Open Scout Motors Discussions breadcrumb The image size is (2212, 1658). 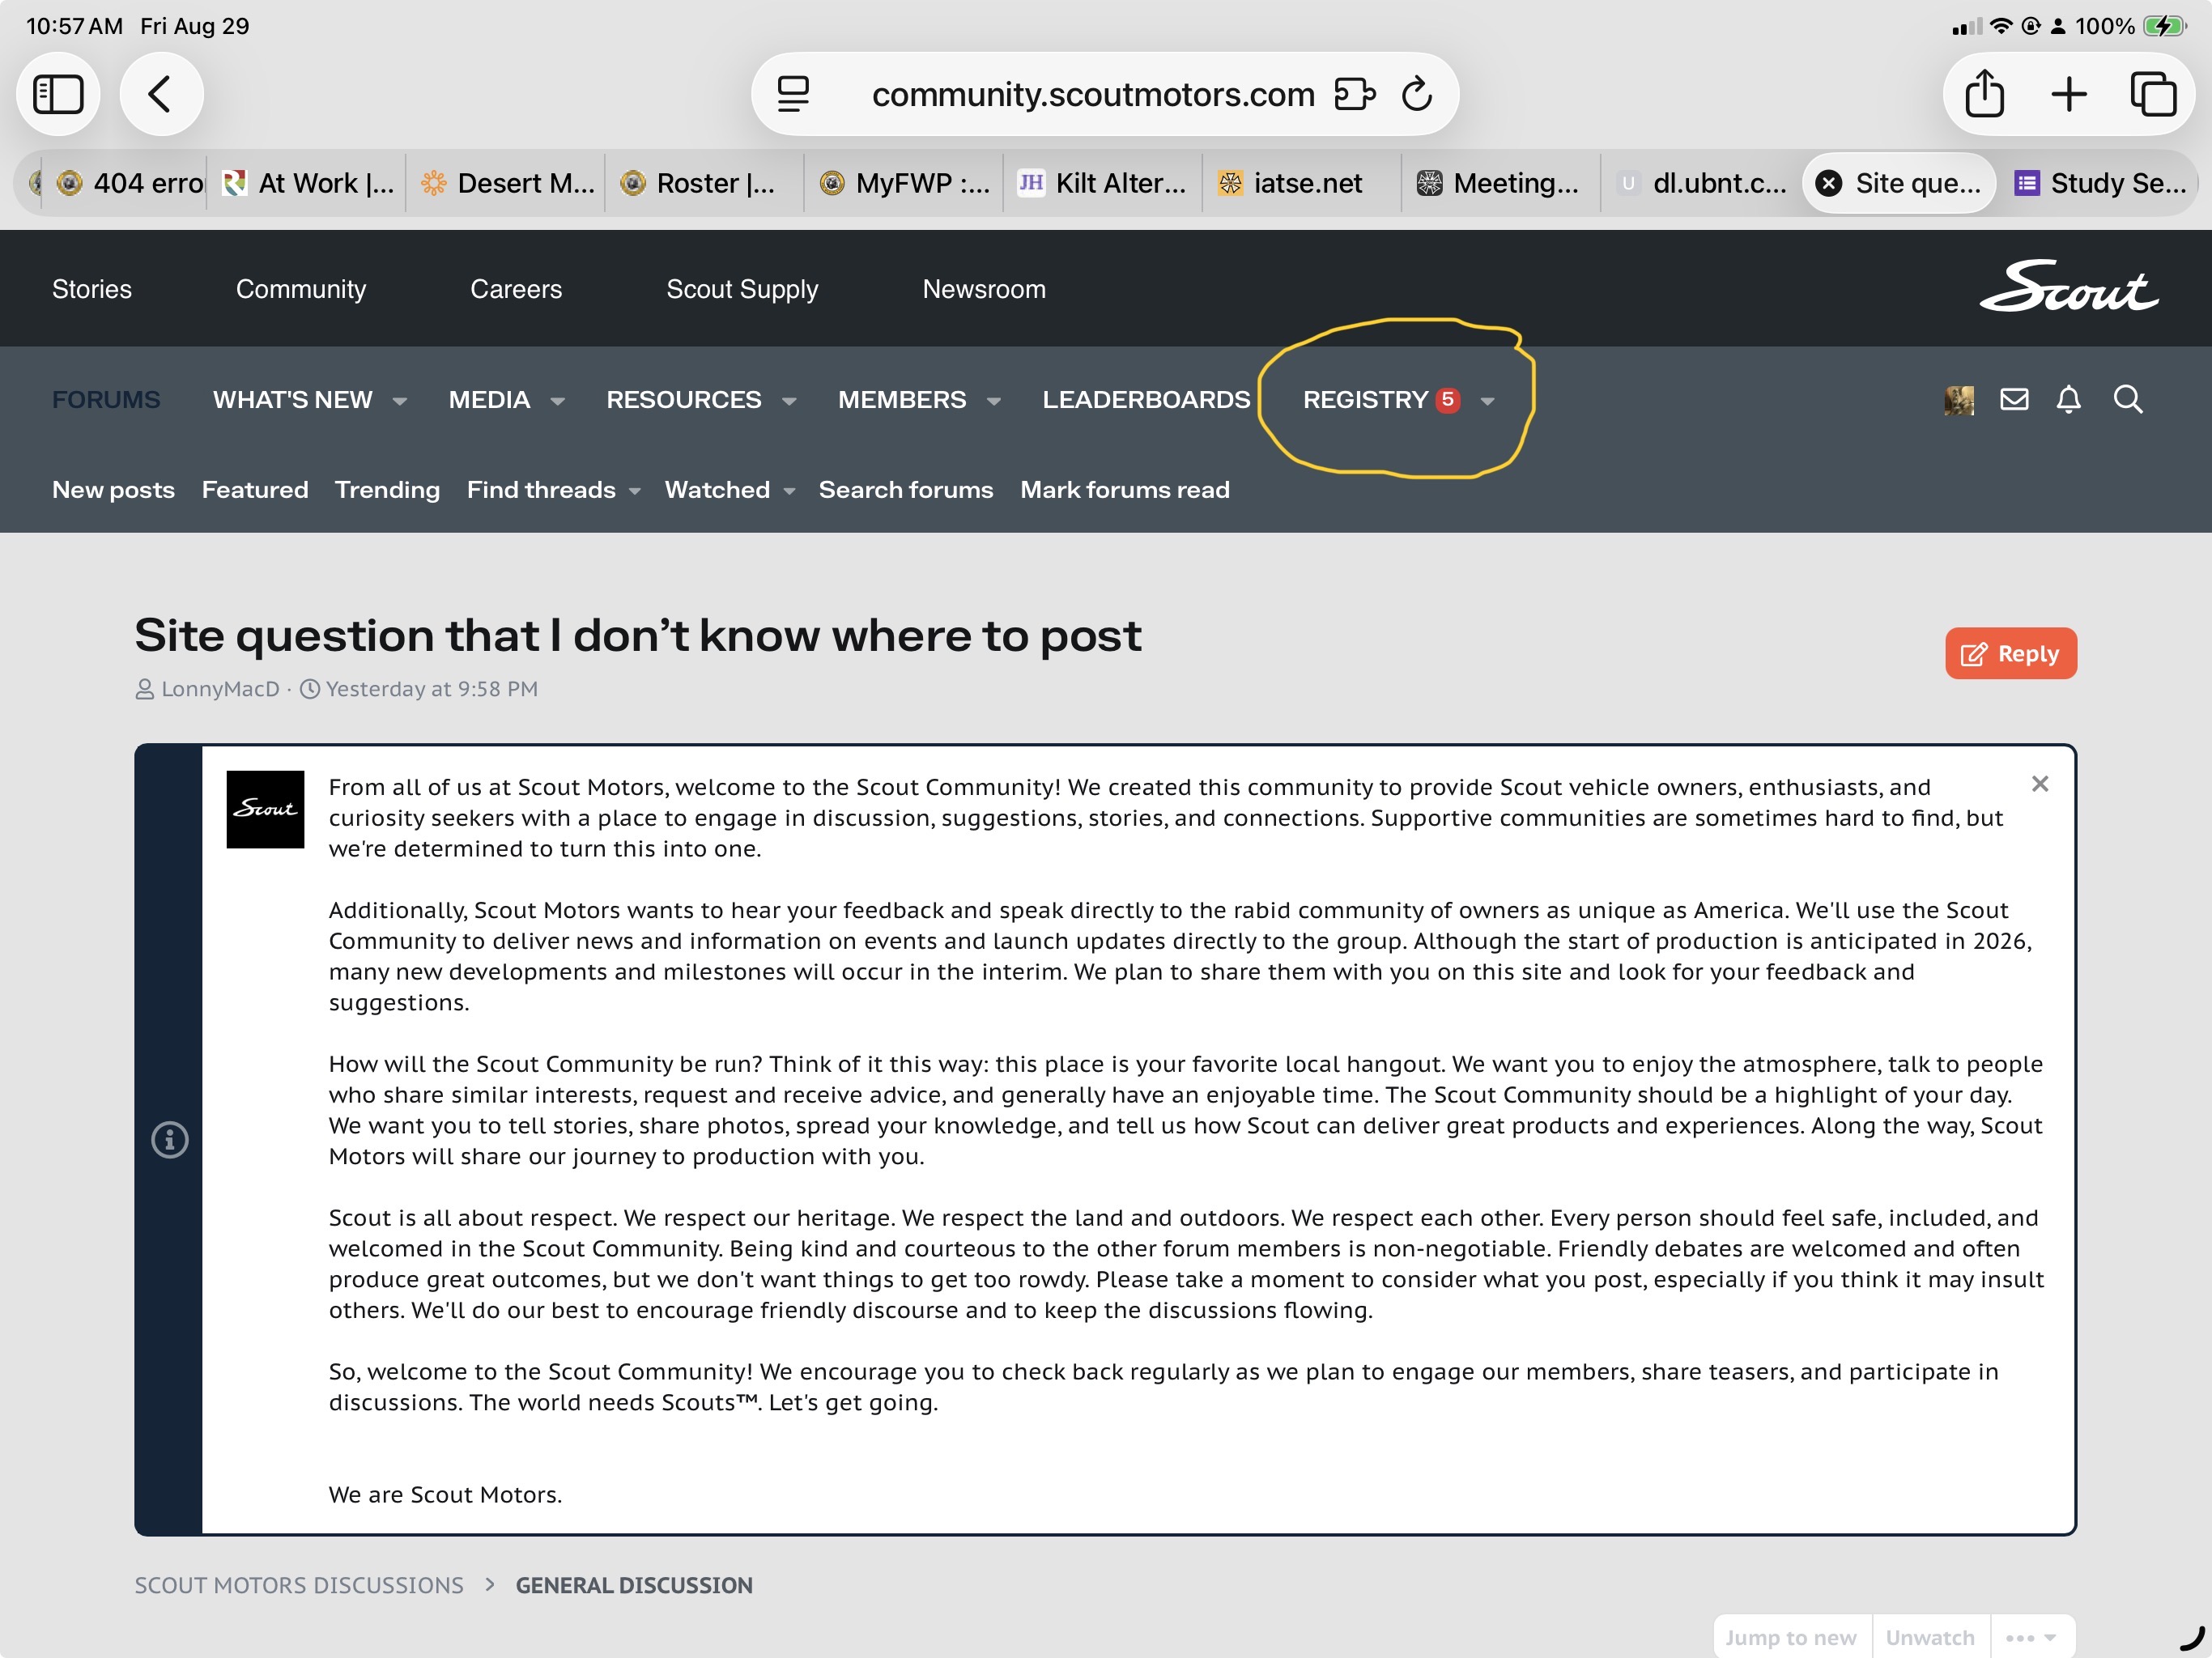[299, 1585]
